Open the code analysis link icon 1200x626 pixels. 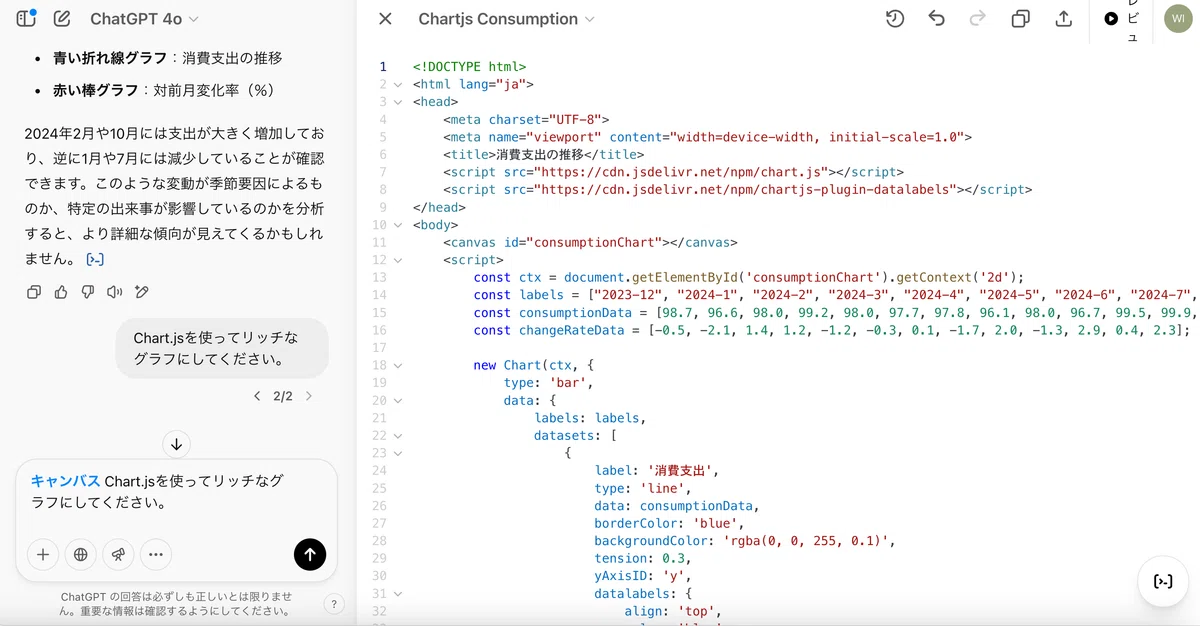(x=95, y=260)
